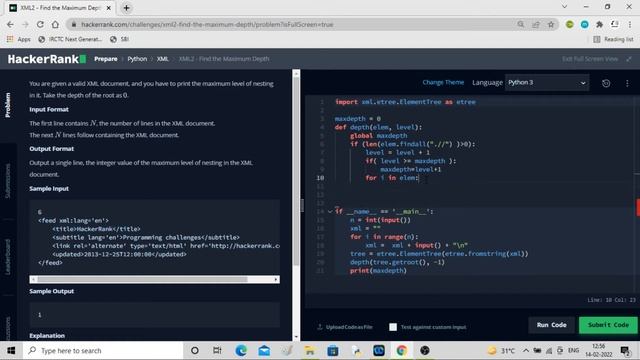This screenshot has width=640, height=360.
Task: Open Cortana circle icon
Action: click(x=195, y=351)
